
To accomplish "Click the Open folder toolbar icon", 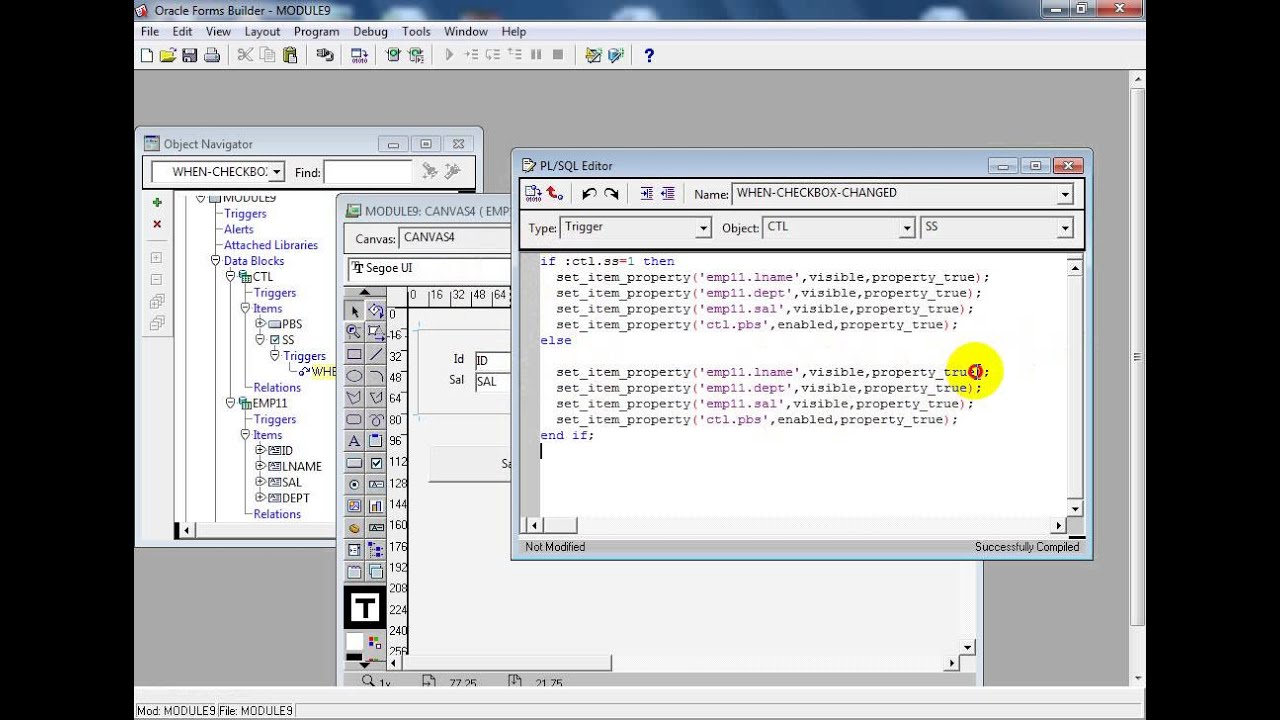I will coord(168,55).
